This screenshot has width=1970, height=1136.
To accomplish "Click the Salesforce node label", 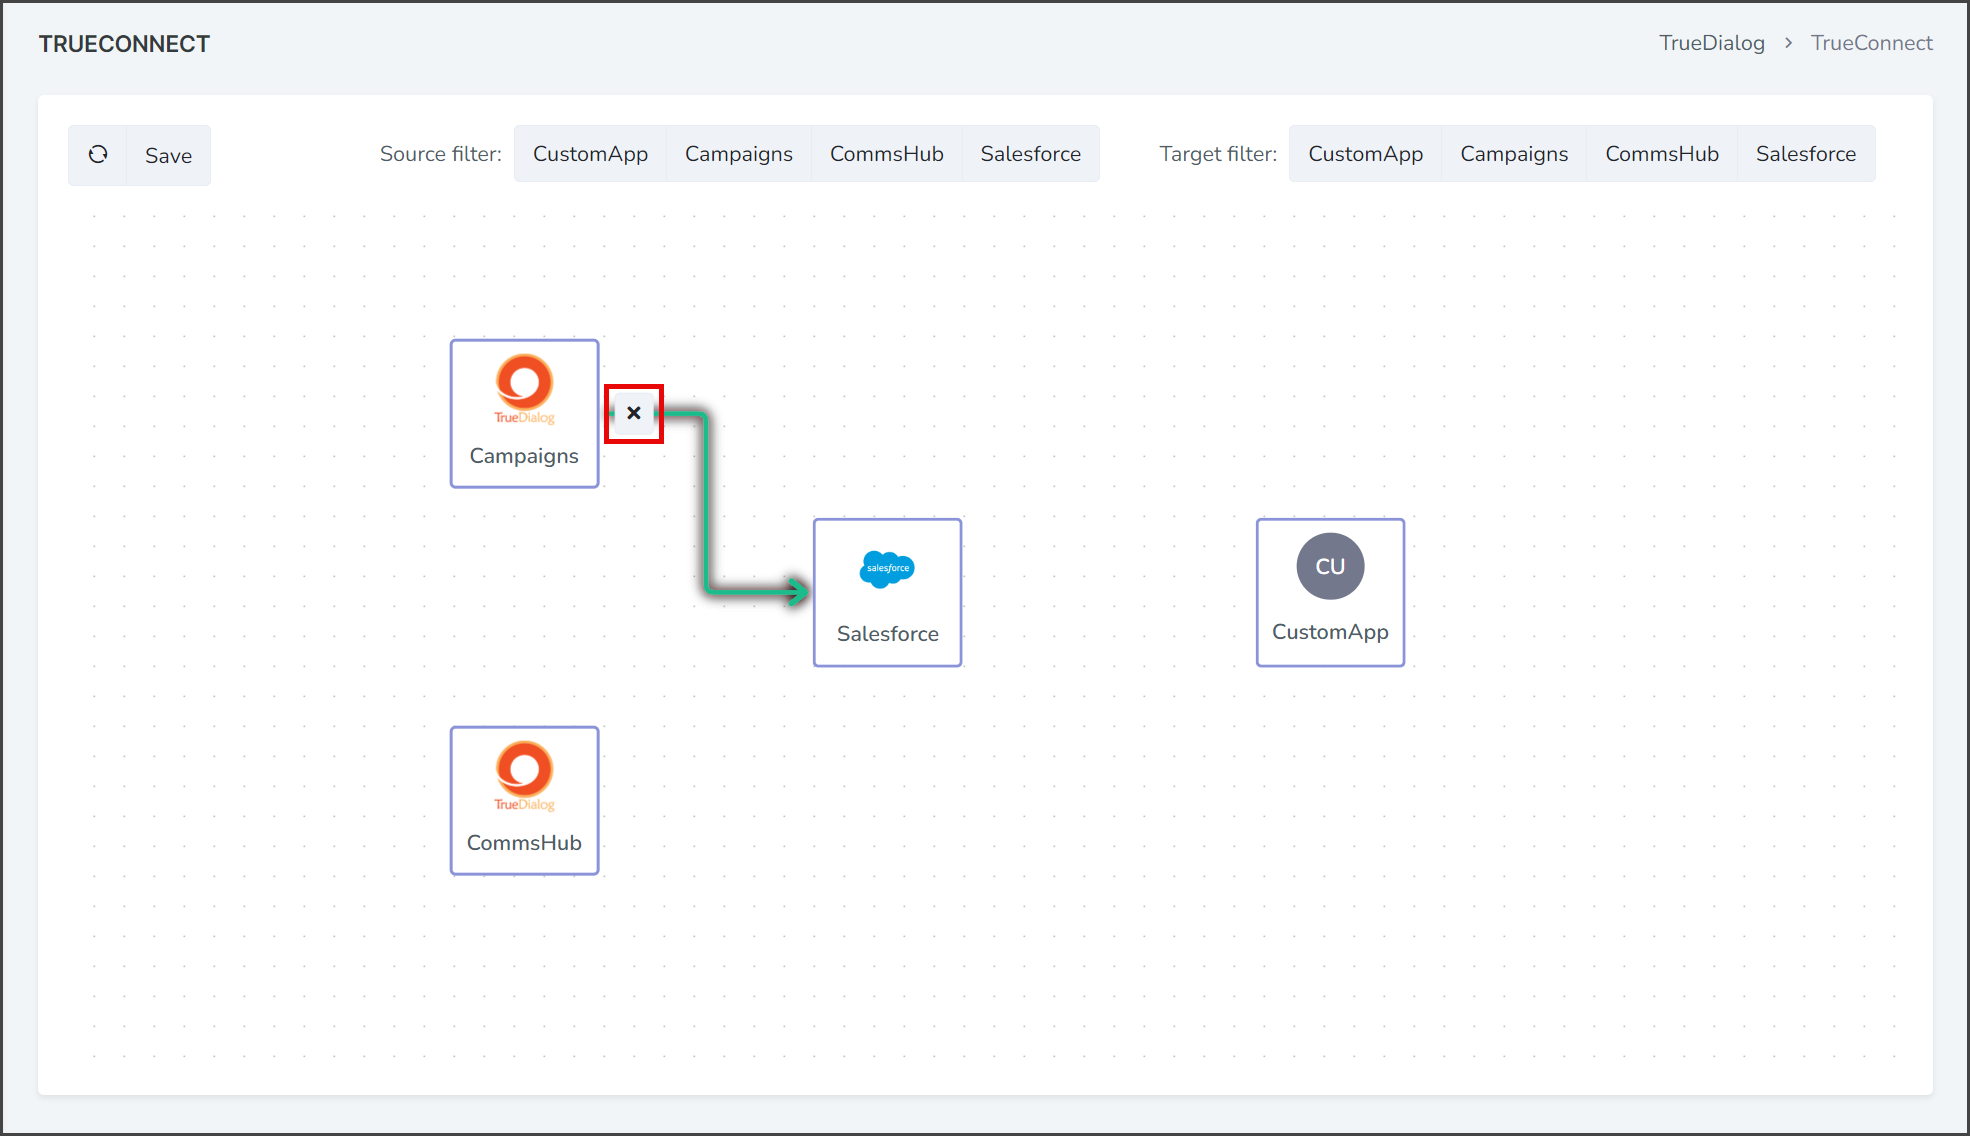I will [888, 634].
